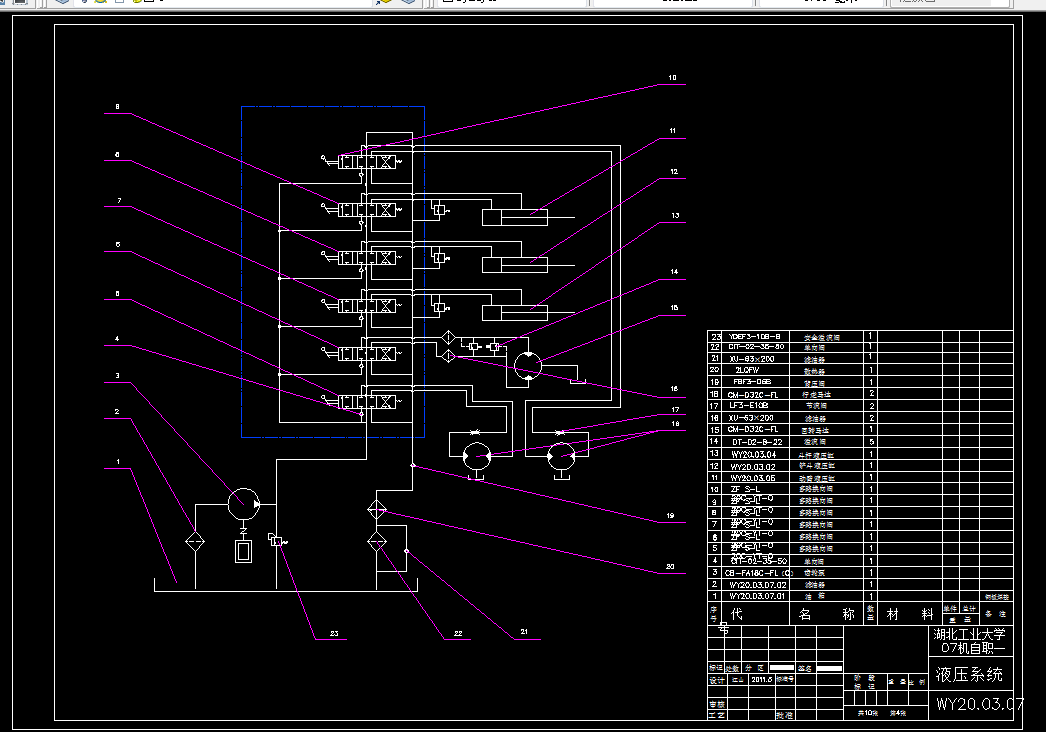This screenshot has width=1046, height=732.
Task: Click the '2LQFW' cell in parts list
Action: [746, 370]
